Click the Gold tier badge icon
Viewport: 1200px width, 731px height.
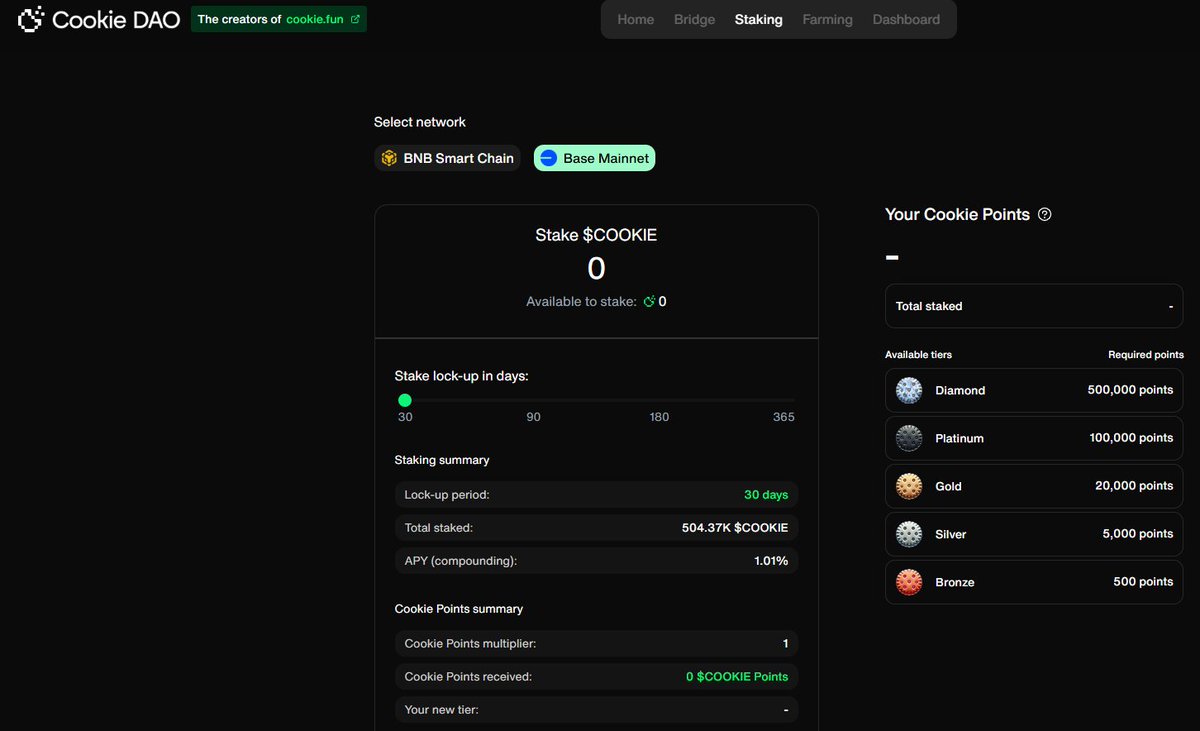(x=909, y=486)
